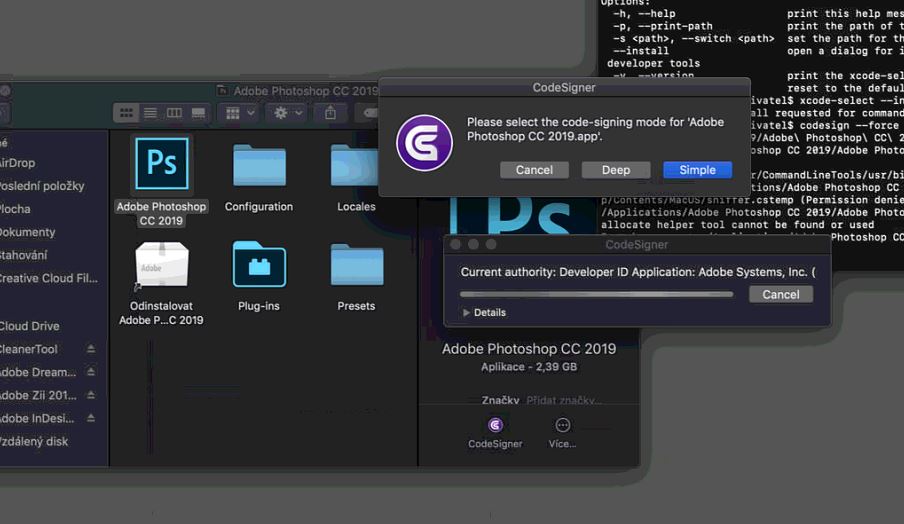Eject the Adobe Zii volume
The width and height of the screenshot is (904, 524).
coord(91,395)
